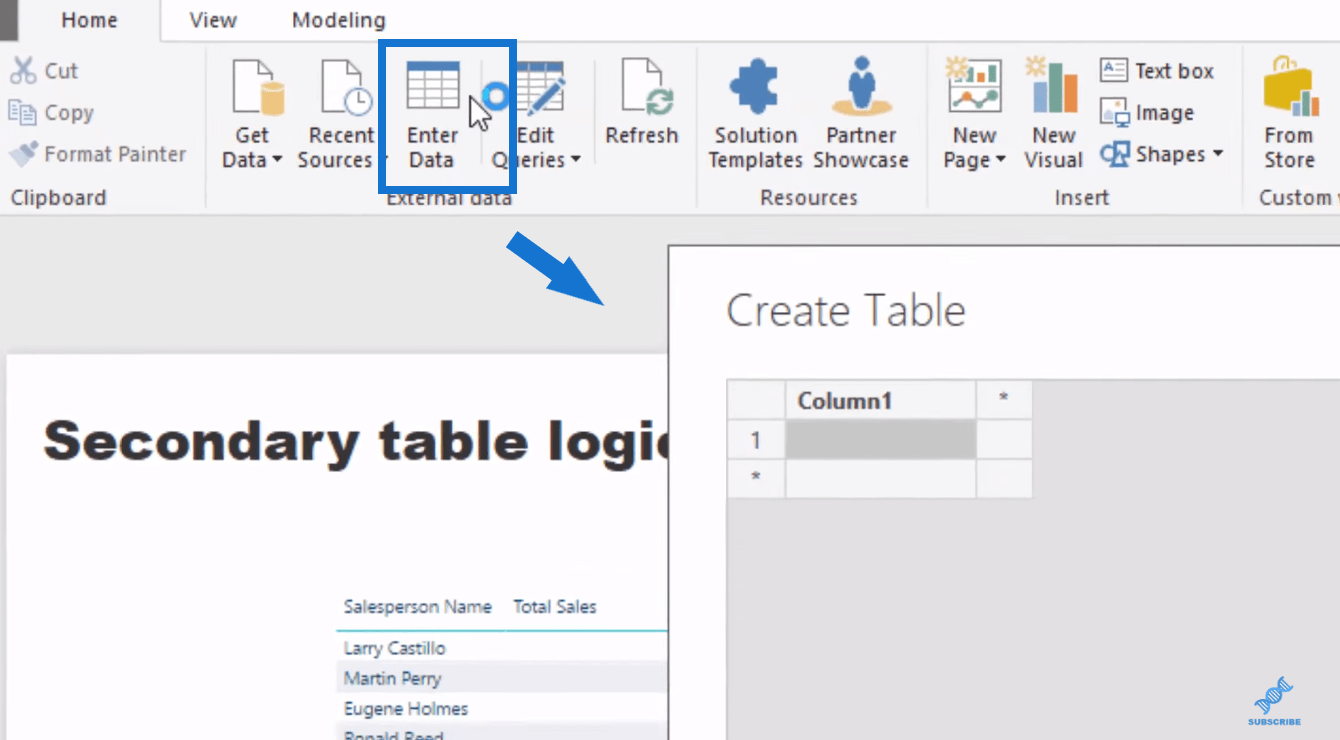The image size is (1340, 740).
Task: Click the Create Table dialog title
Action: tap(846, 311)
